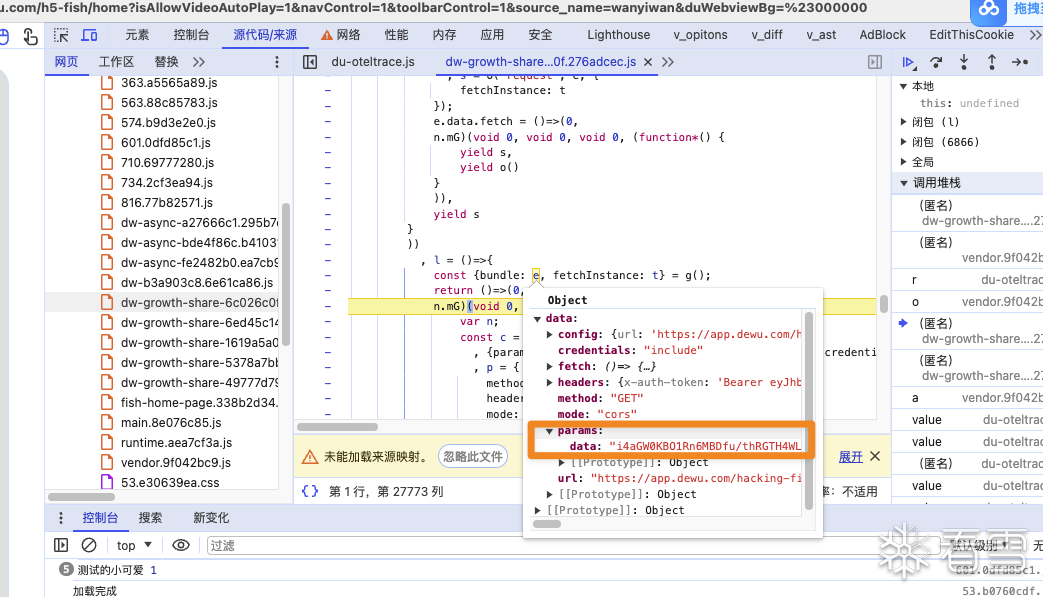Expand the headers property in the popup
The height and width of the screenshot is (597, 1043).
(549, 382)
